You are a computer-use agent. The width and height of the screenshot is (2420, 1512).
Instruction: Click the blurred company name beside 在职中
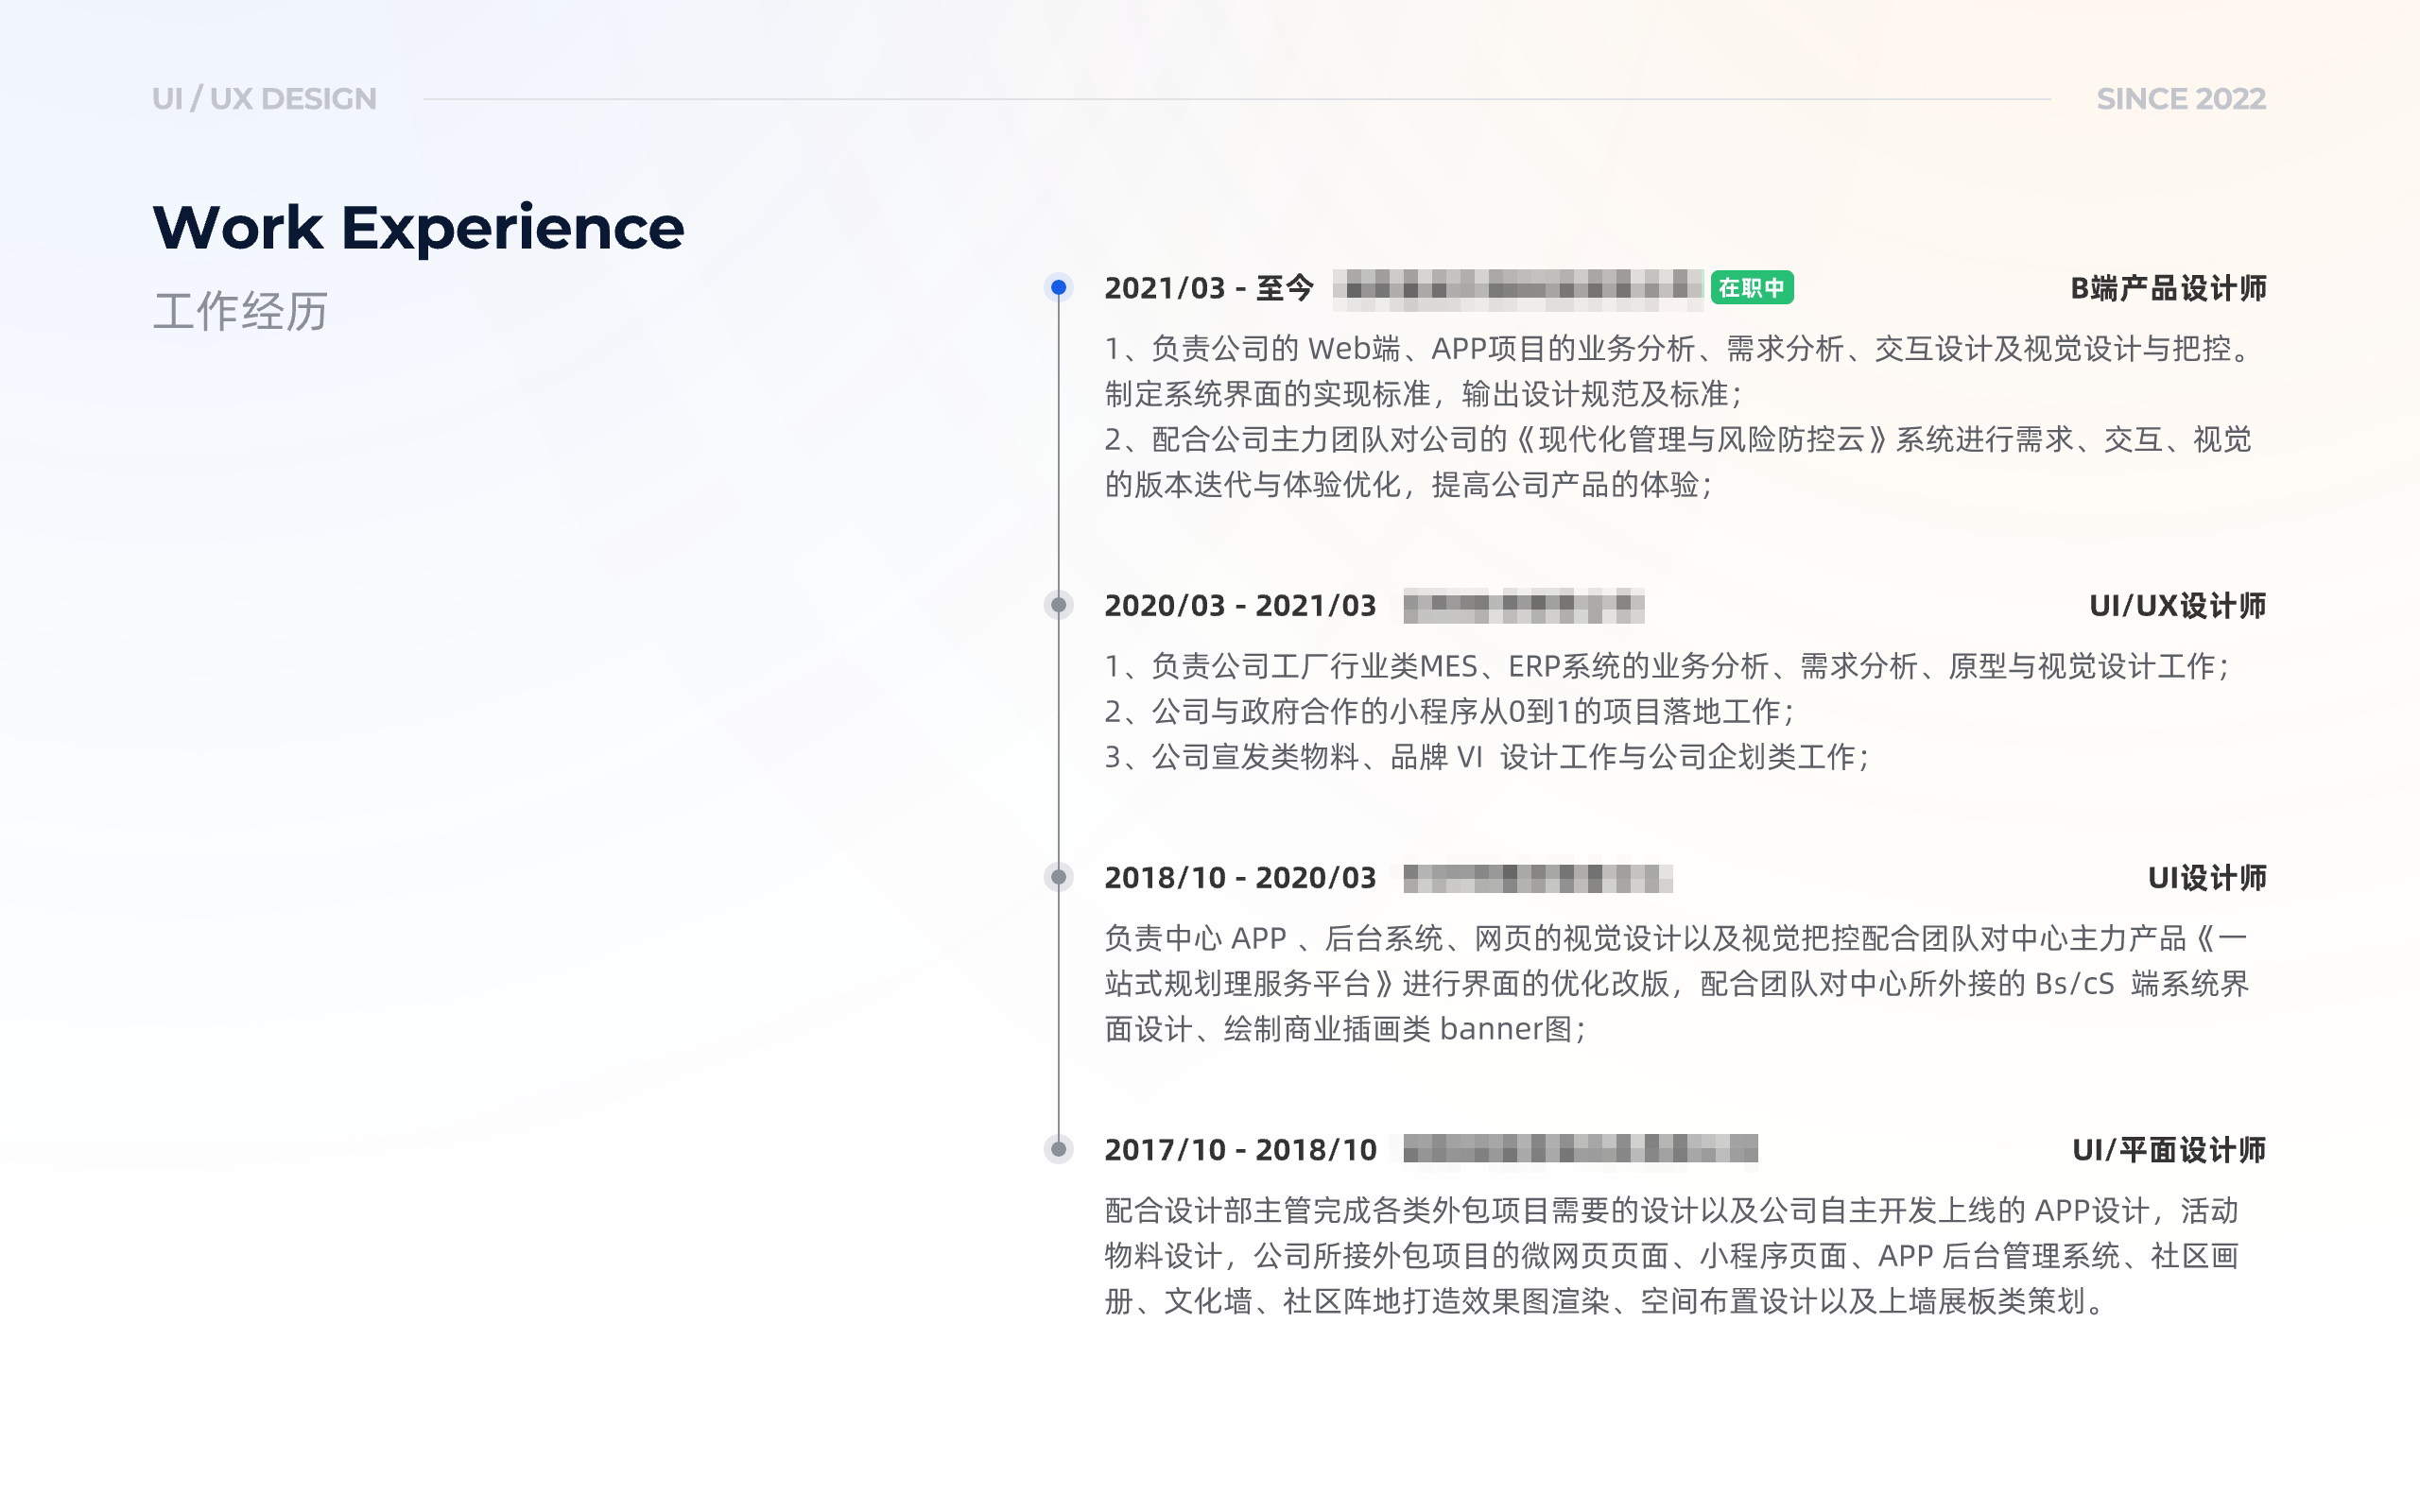(x=1517, y=288)
